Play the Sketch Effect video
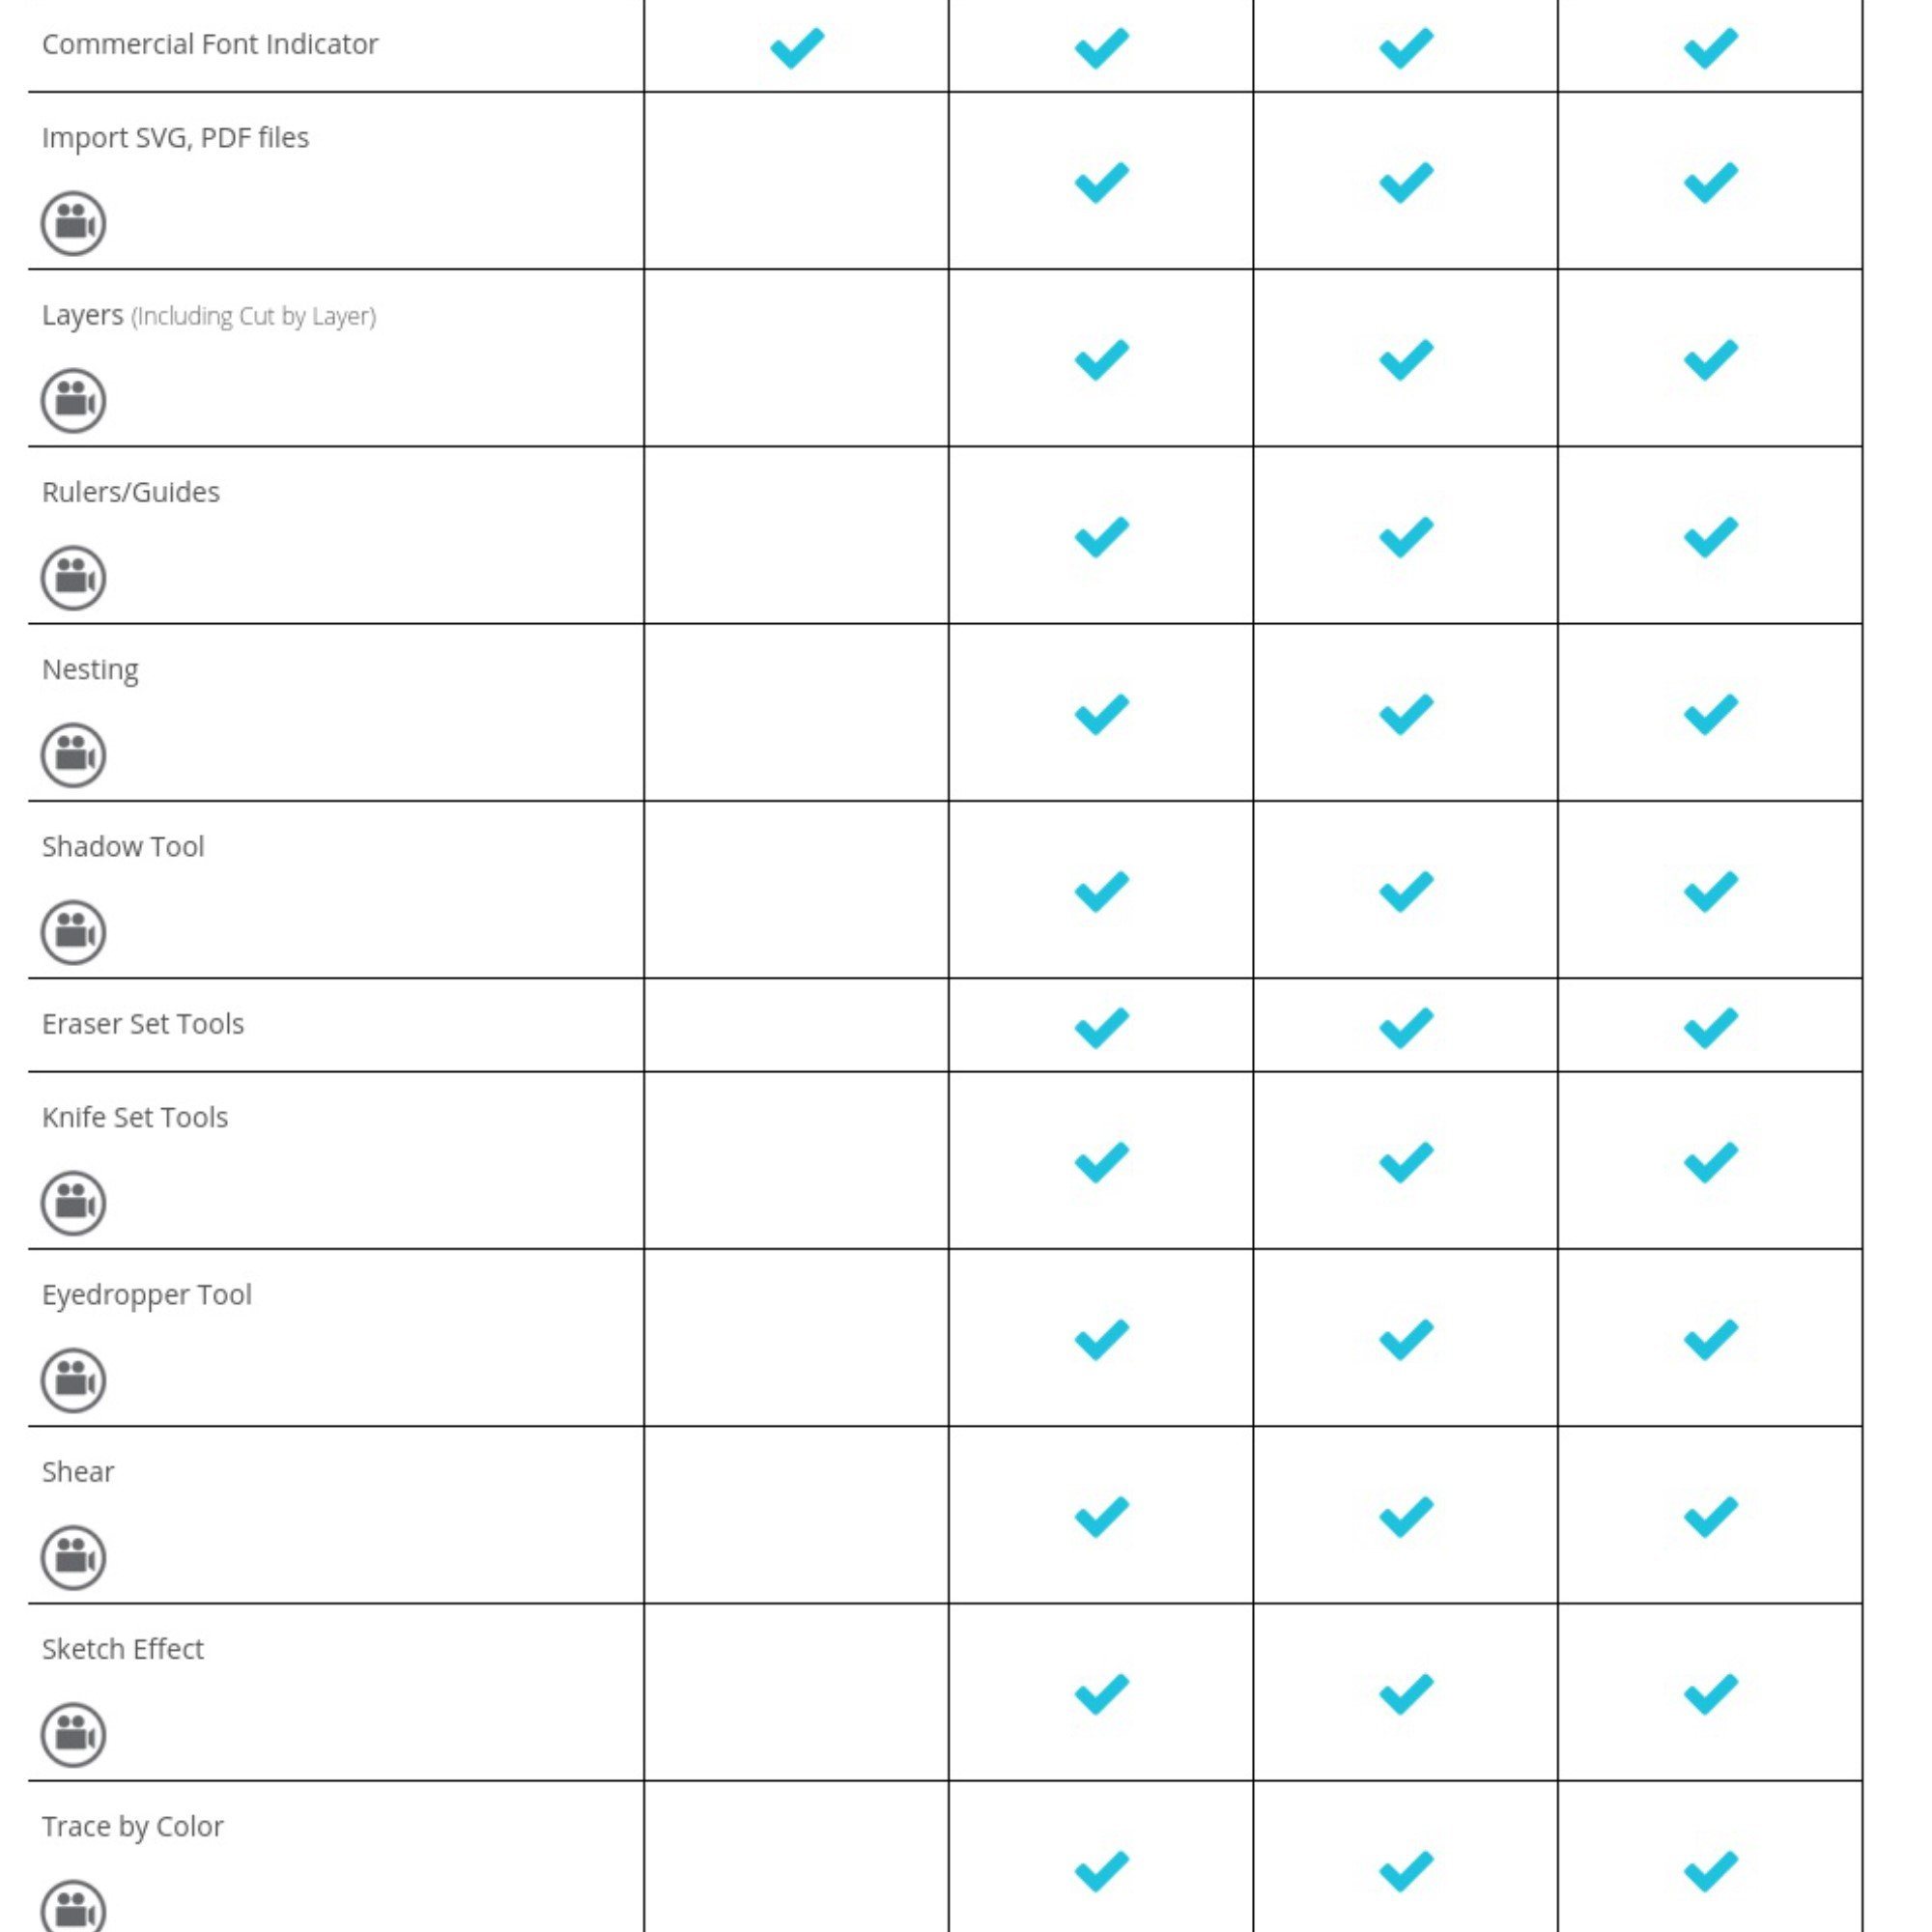 point(73,1733)
